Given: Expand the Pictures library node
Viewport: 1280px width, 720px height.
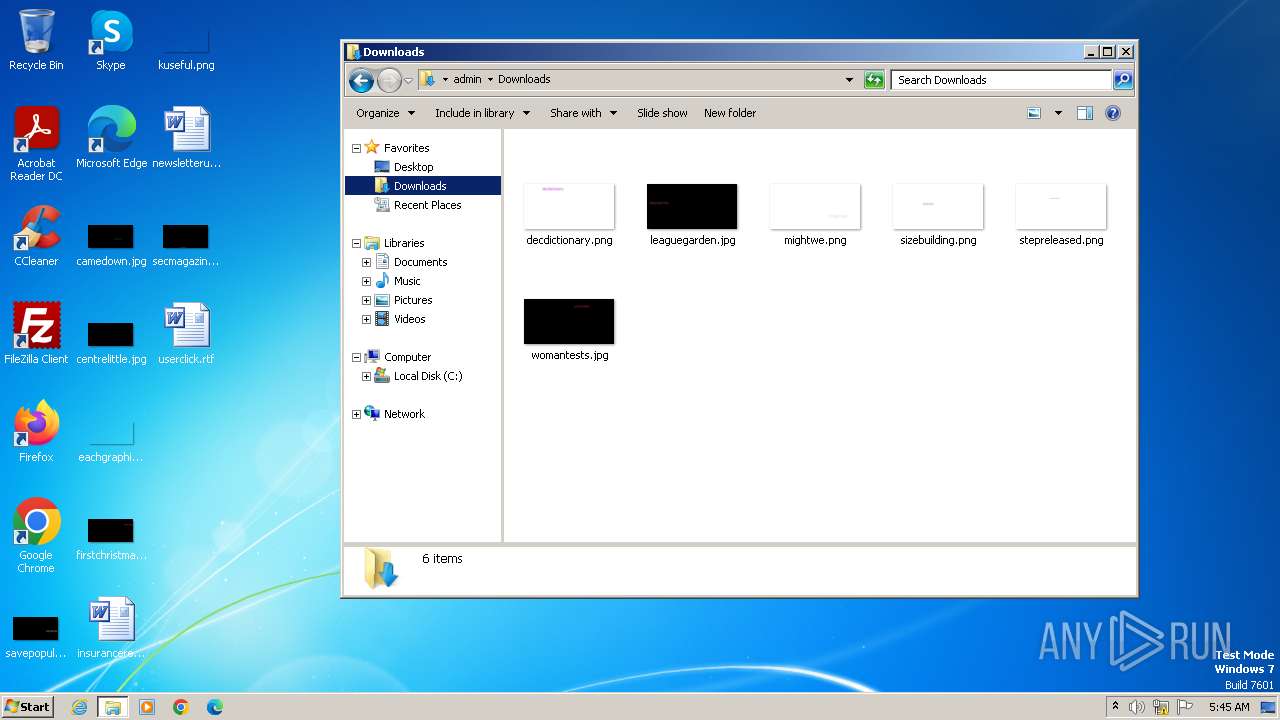Looking at the screenshot, I should pos(366,300).
